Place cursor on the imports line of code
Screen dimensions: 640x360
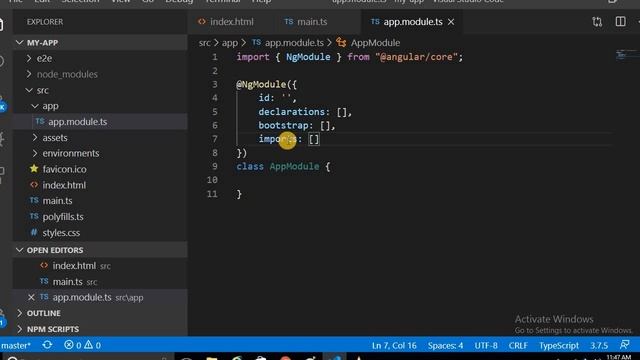pyautogui.click(x=289, y=139)
